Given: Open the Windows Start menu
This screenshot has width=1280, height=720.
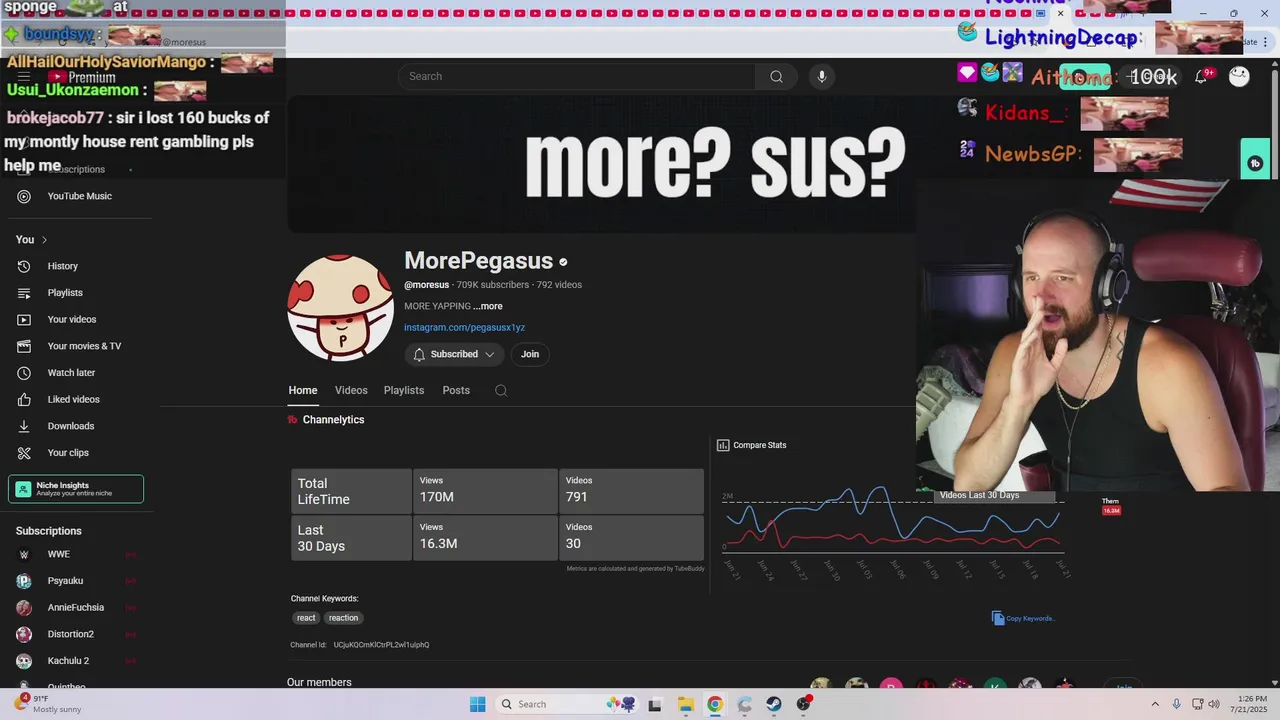Looking at the screenshot, I should (x=478, y=704).
